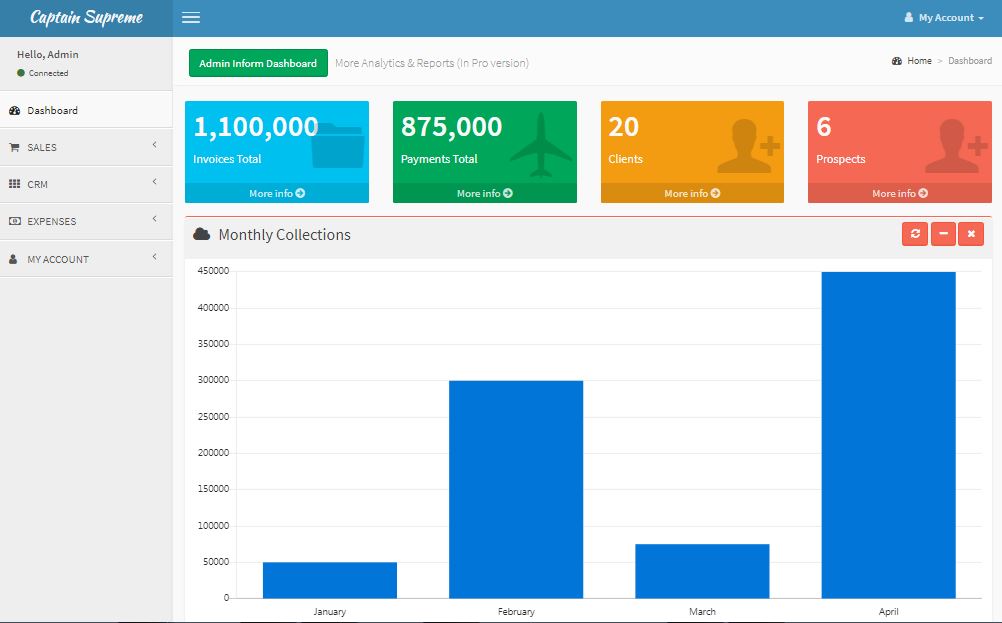Go to Home in the breadcrumb
The width and height of the screenshot is (1002, 623).
click(x=918, y=61)
